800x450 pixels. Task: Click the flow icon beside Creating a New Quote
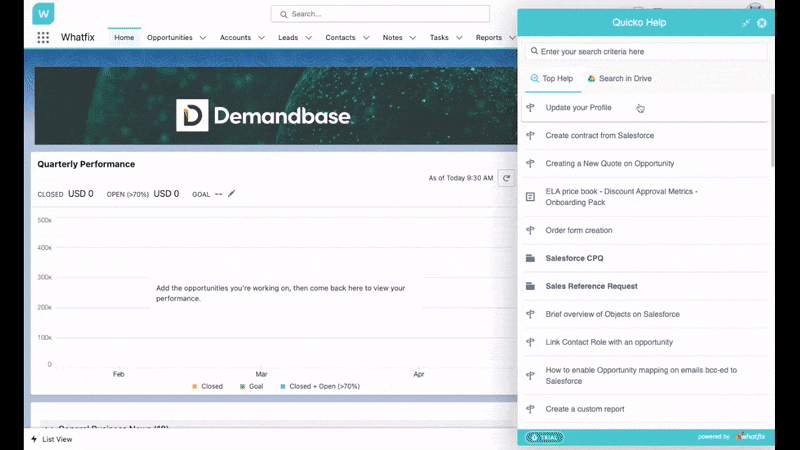click(x=531, y=164)
